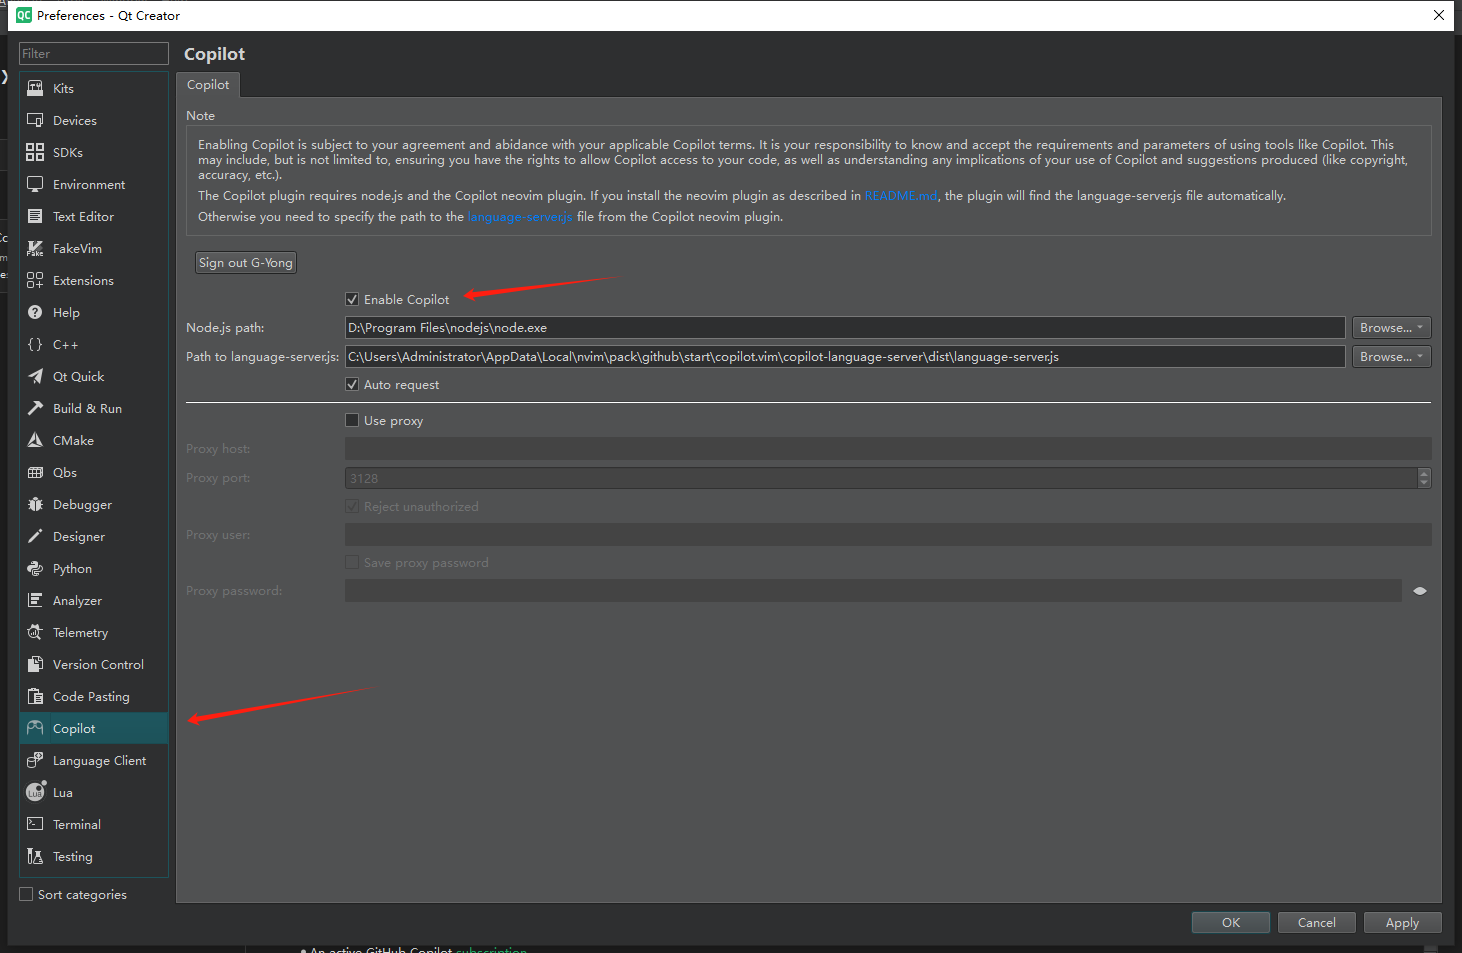Select the FakeVim icon

pyautogui.click(x=35, y=248)
